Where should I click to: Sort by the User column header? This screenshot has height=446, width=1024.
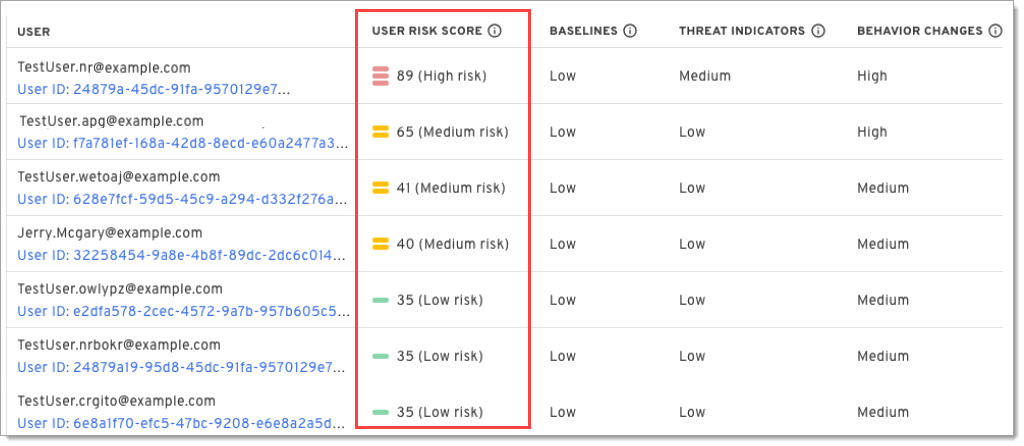pos(34,32)
